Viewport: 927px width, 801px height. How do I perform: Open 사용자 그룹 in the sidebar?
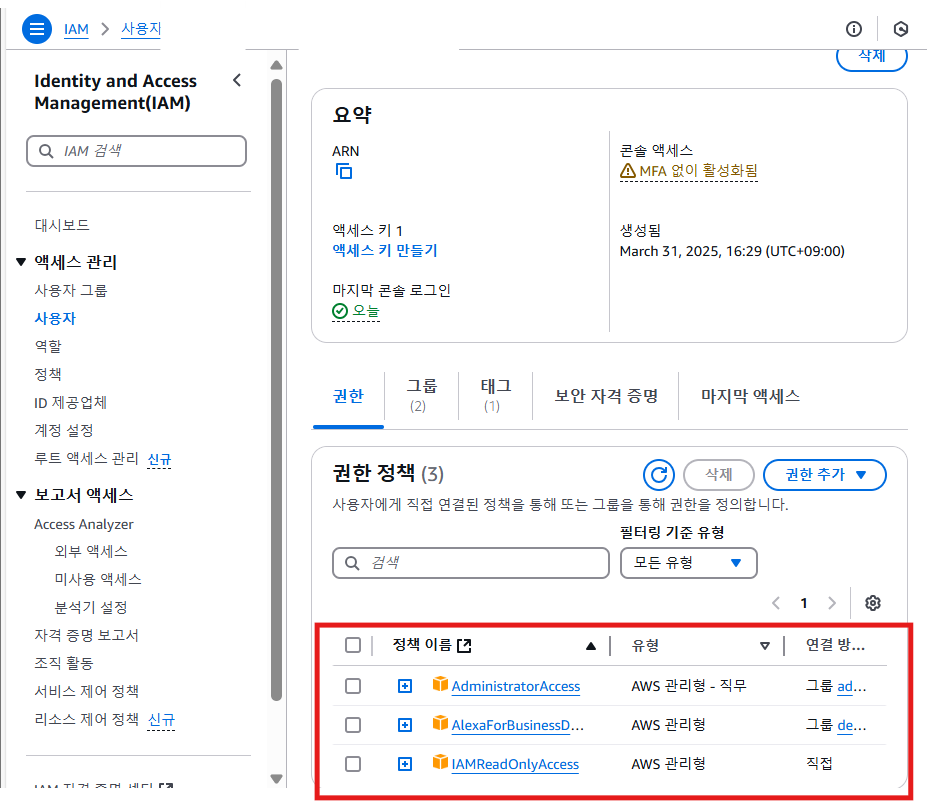pos(71,290)
